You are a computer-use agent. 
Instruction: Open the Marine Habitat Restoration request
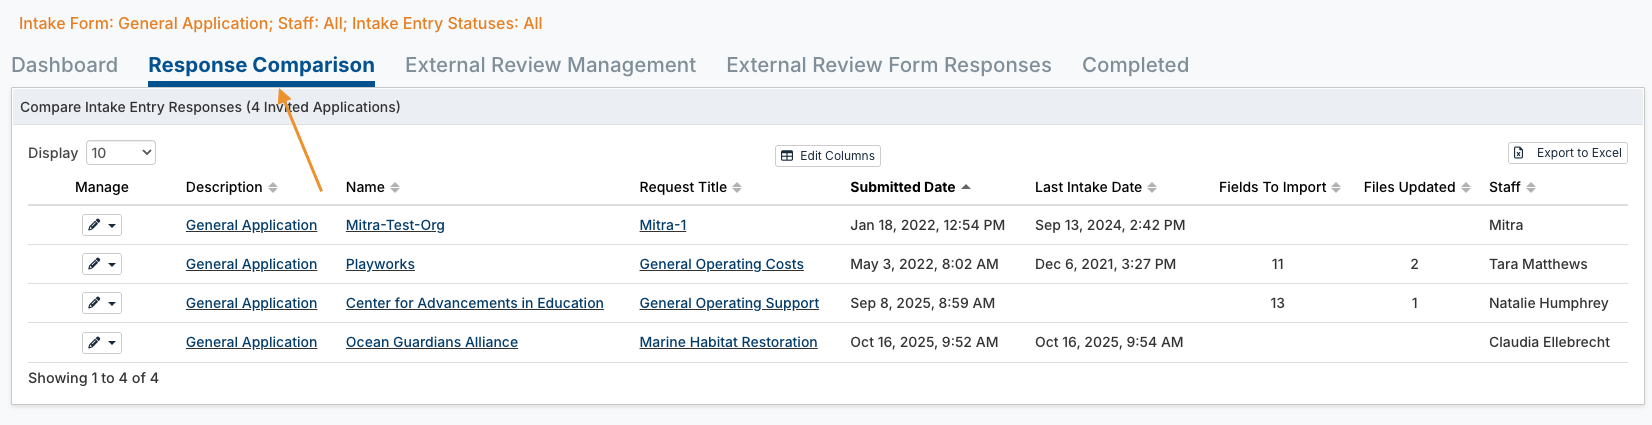point(729,342)
